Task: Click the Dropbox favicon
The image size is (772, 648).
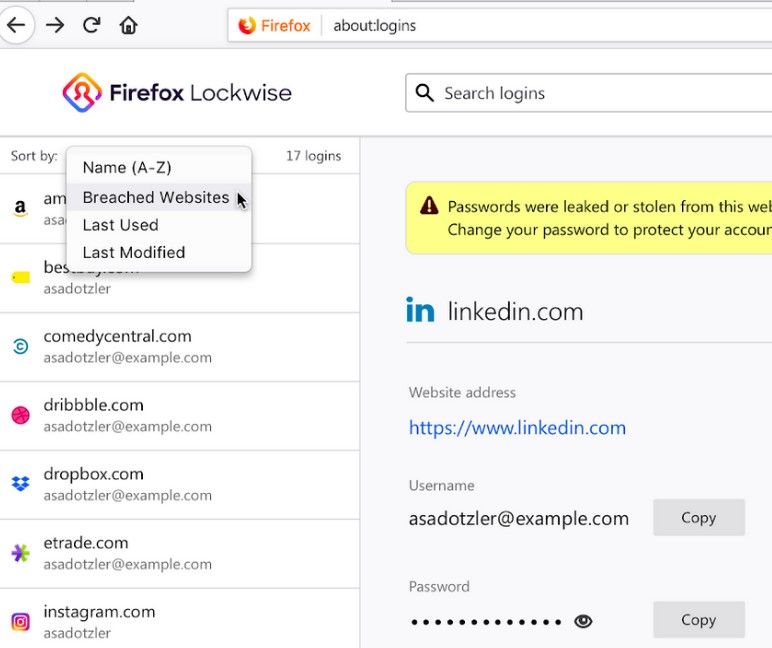Action: click(x=20, y=484)
